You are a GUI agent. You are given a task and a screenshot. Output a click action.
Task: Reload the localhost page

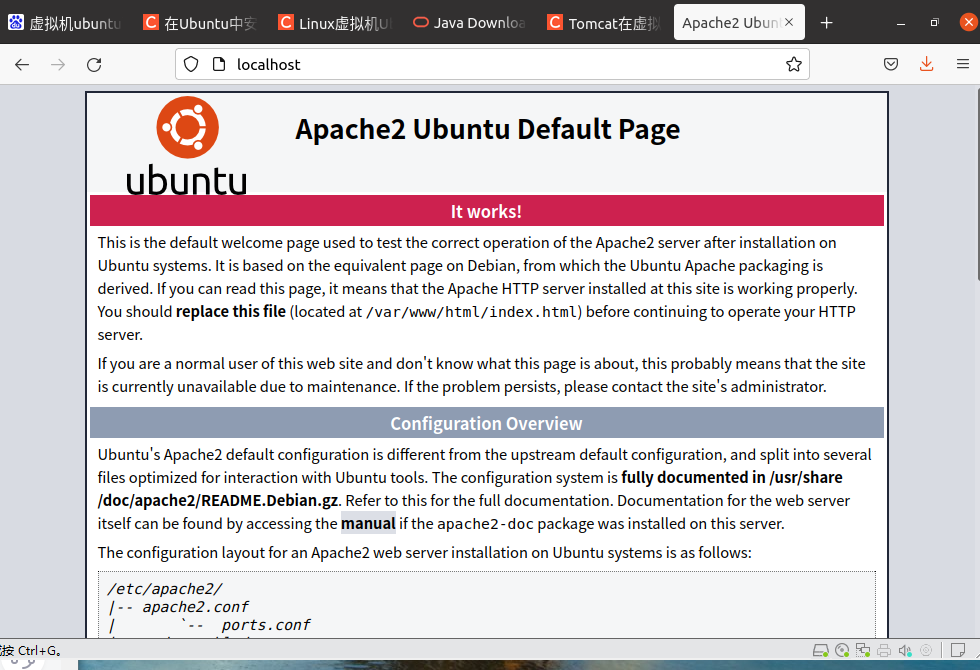click(x=94, y=64)
